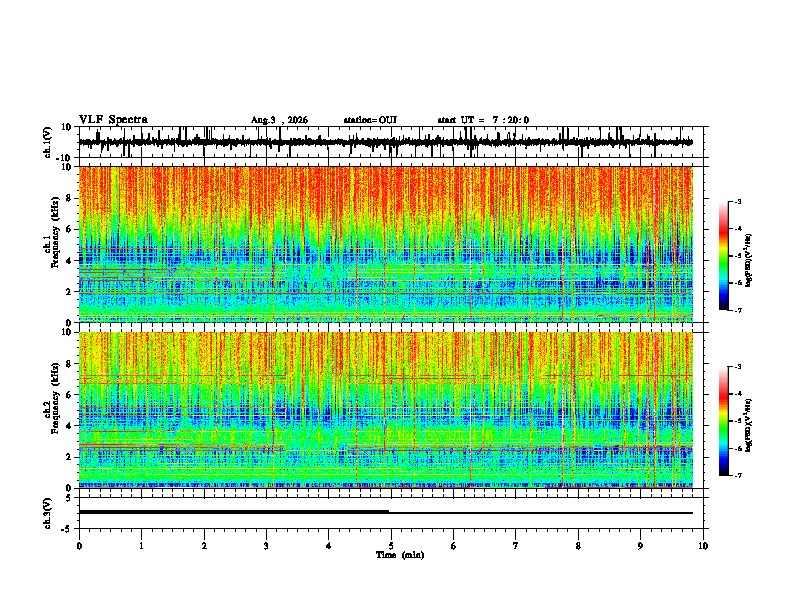Click the "8" kHz tick on ch.1 frequency axis
792x612 pixels.
point(70,198)
